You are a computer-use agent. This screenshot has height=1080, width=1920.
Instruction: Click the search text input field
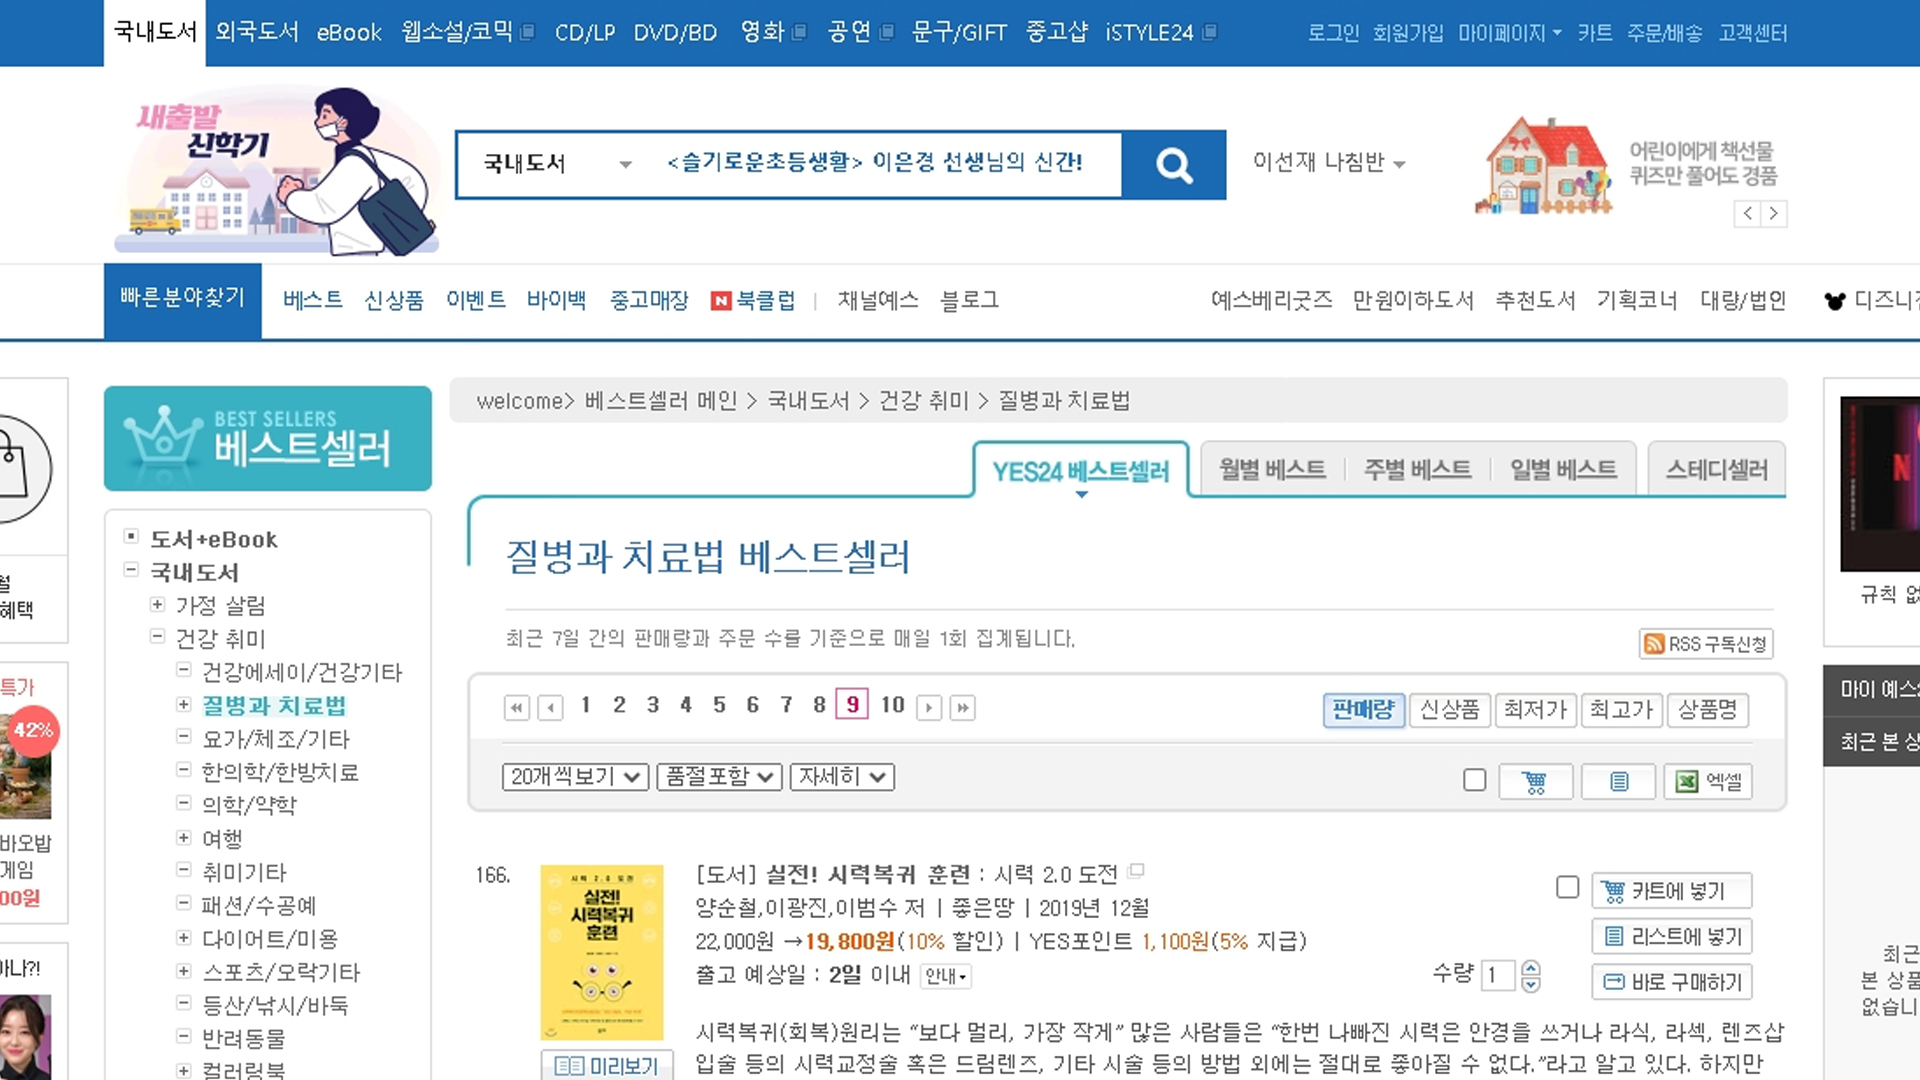coord(884,164)
